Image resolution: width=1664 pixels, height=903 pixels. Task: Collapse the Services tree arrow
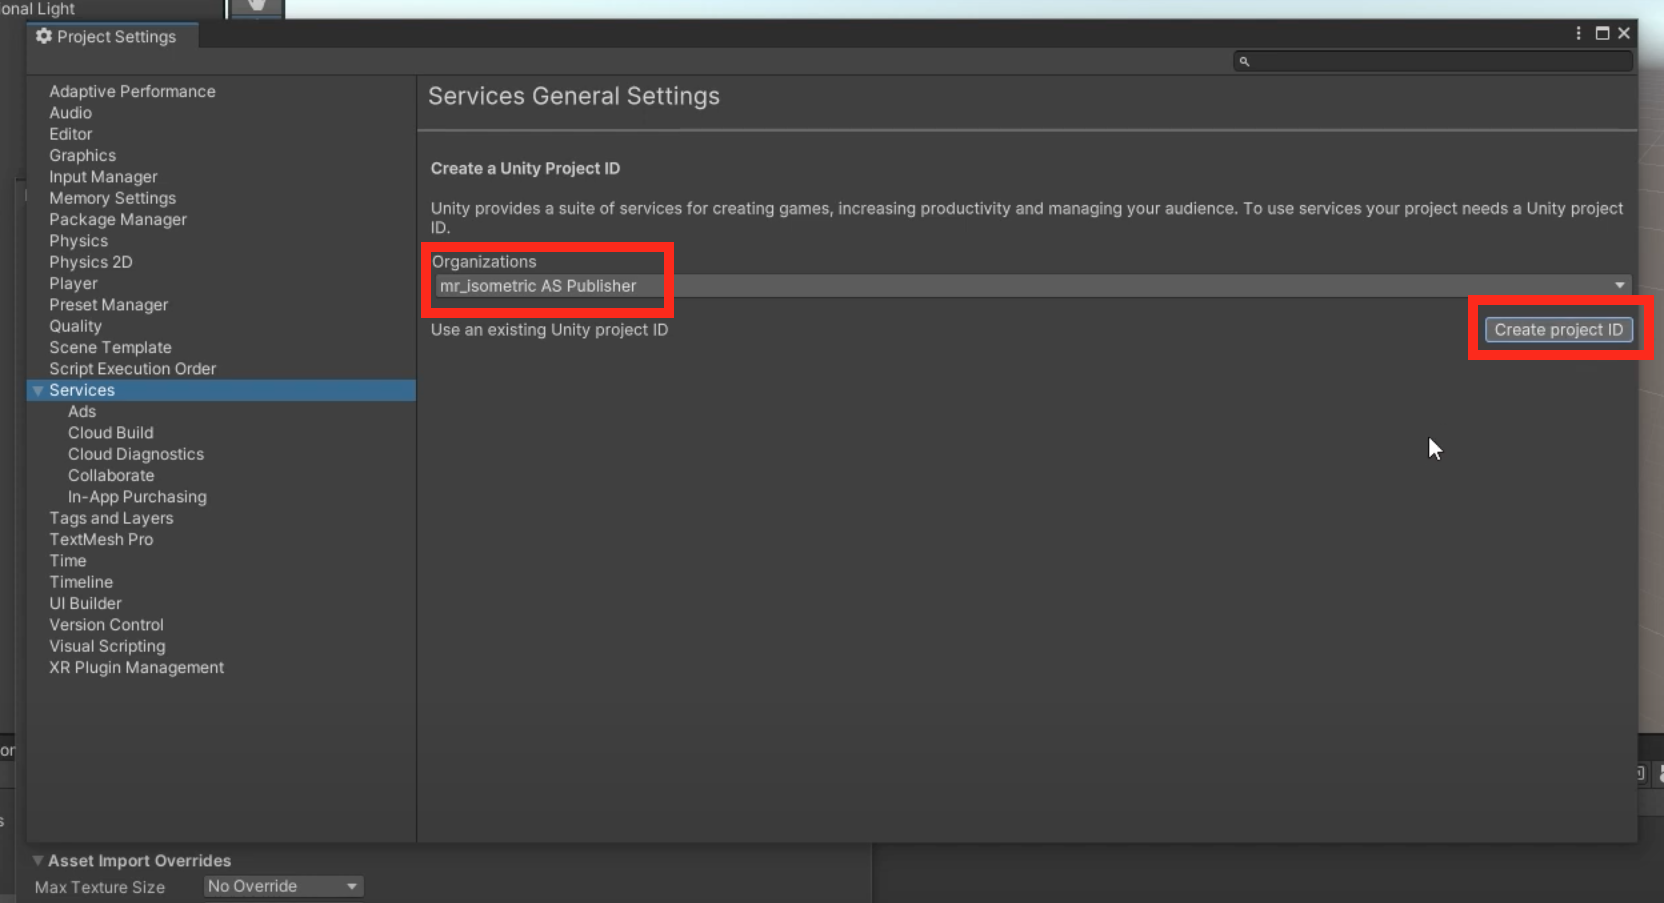coord(38,391)
